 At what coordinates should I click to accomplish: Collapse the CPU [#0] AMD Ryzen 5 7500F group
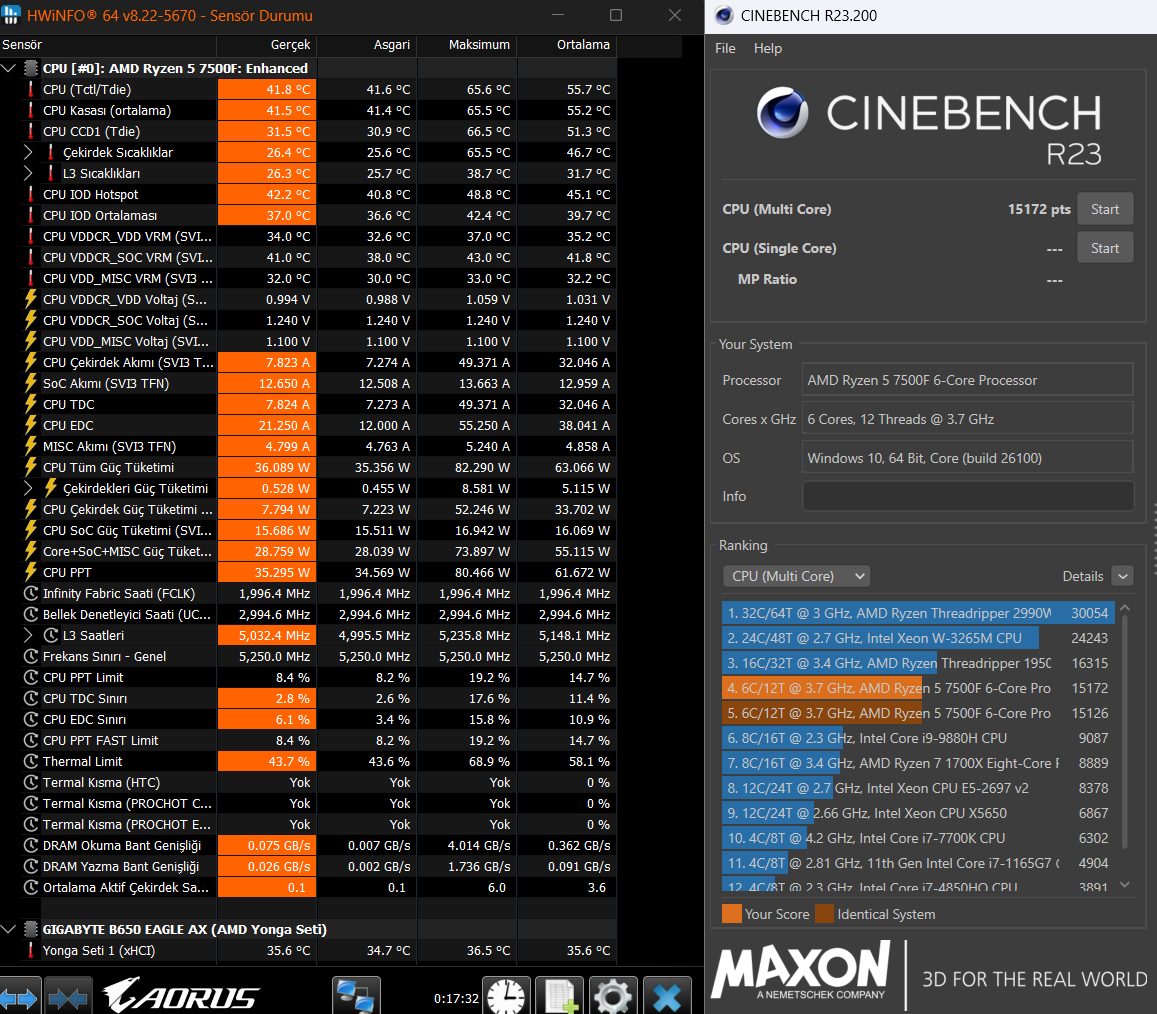[9, 68]
